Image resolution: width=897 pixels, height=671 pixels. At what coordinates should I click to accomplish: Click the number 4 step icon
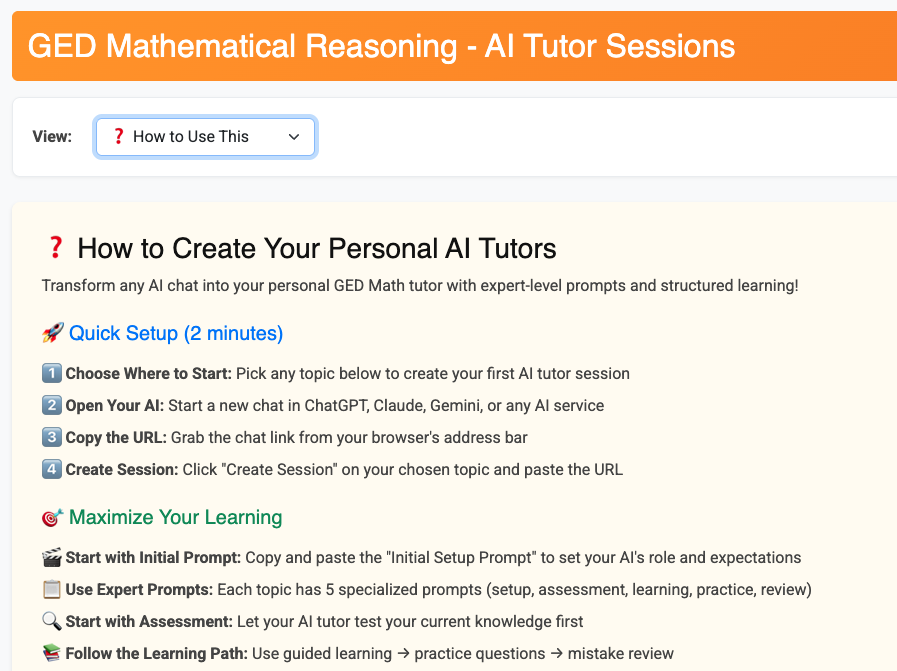click(52, 470)
